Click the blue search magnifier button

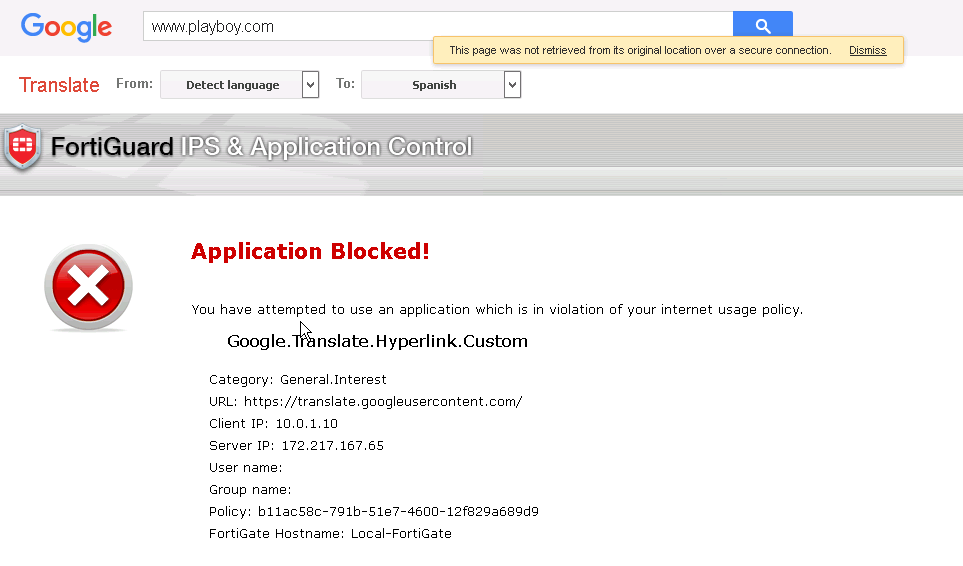(763, 26)
